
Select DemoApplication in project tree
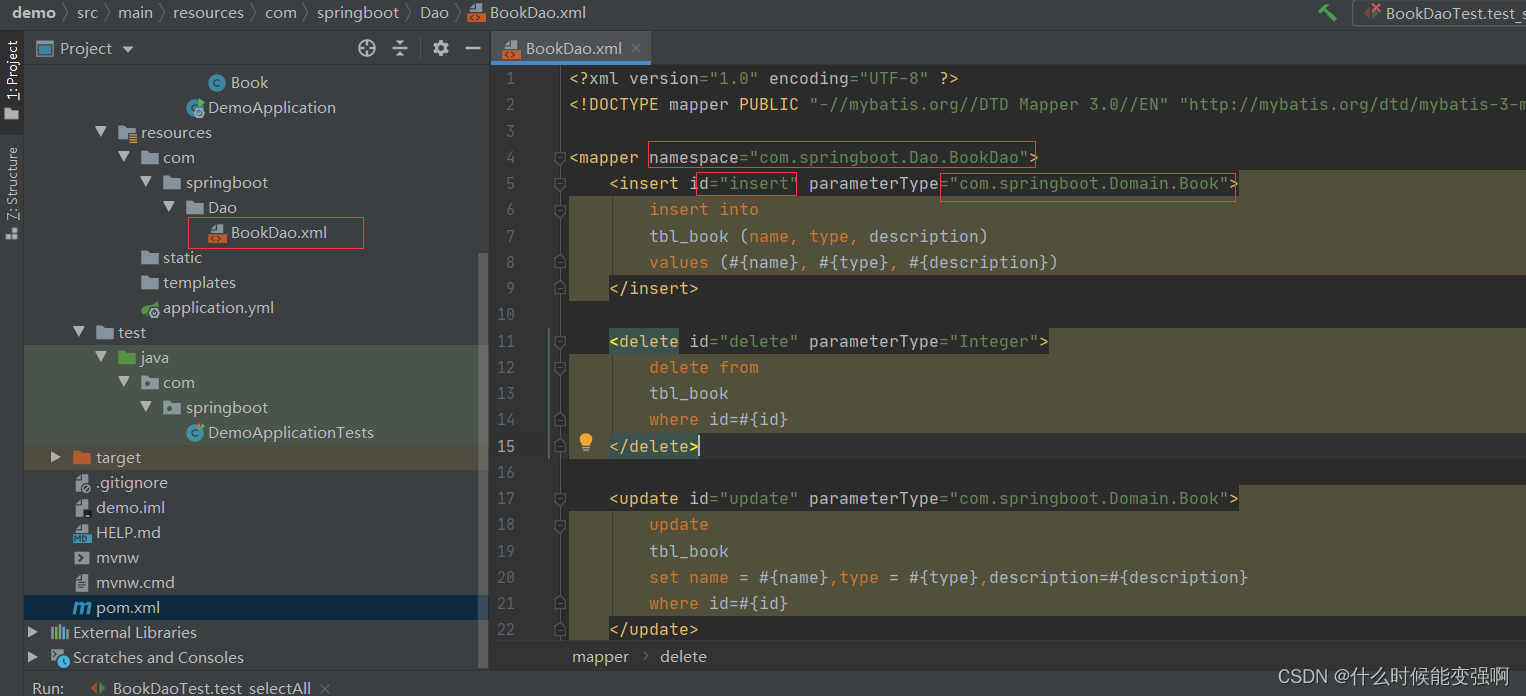(261, 107)
